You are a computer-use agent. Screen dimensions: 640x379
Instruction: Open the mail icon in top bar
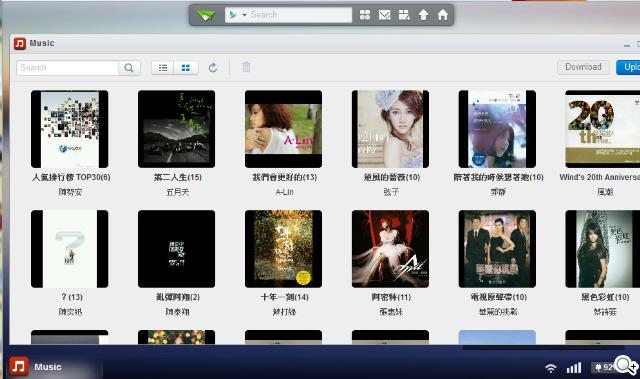pyautogui.click(x=384, y=15)
